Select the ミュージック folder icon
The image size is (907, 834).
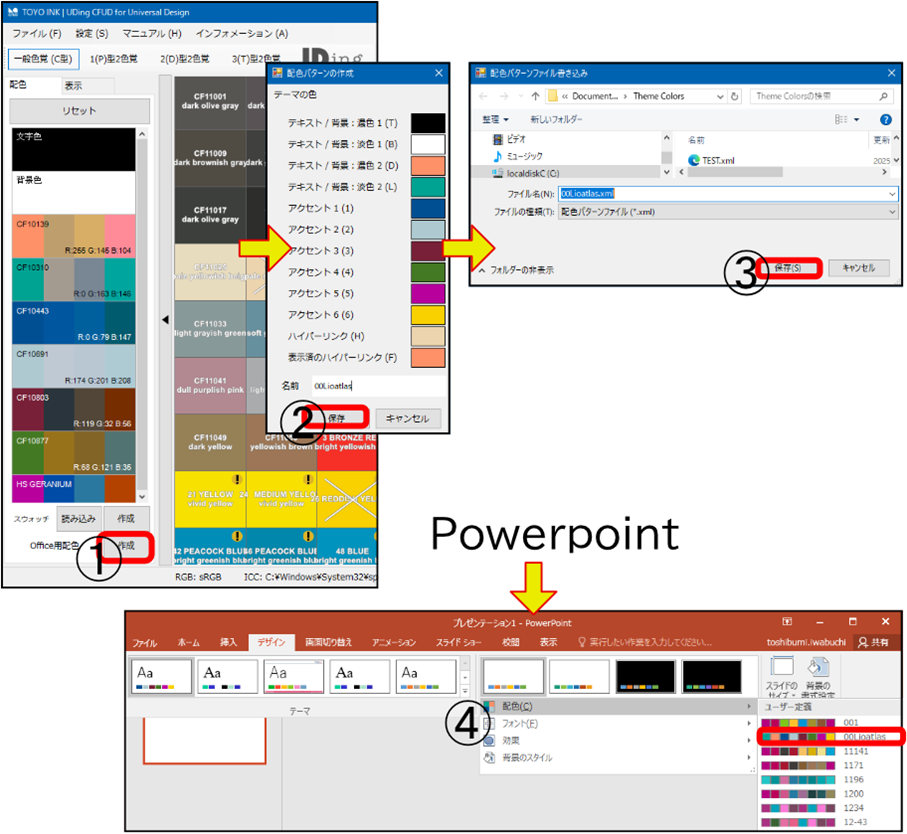tap(498, 157)
